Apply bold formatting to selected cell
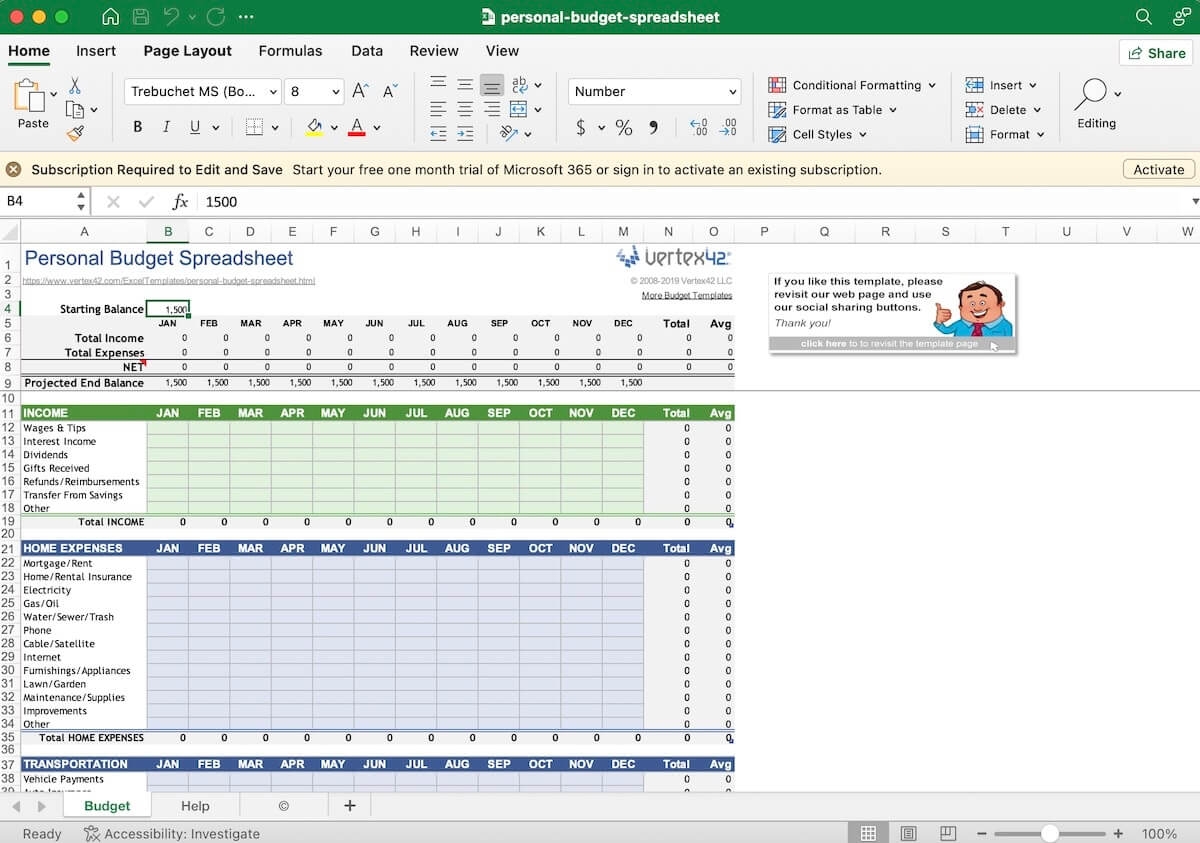 (137, 126)
